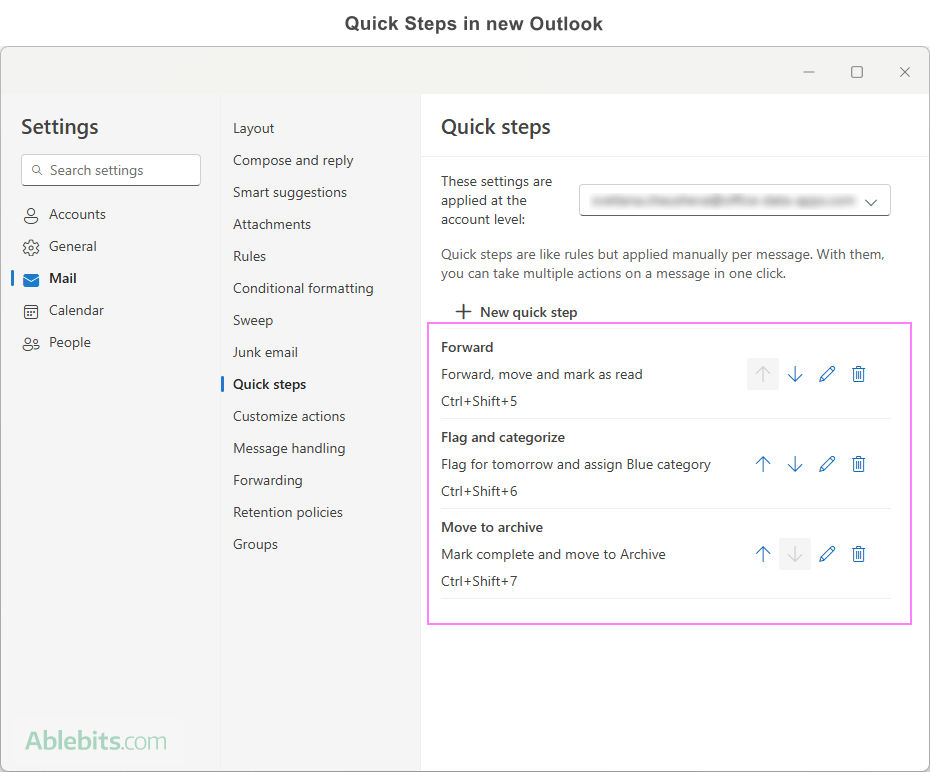
Task: Click the Ctrl+Shift+7 shortcut text
Action: (x=479, y=582)
